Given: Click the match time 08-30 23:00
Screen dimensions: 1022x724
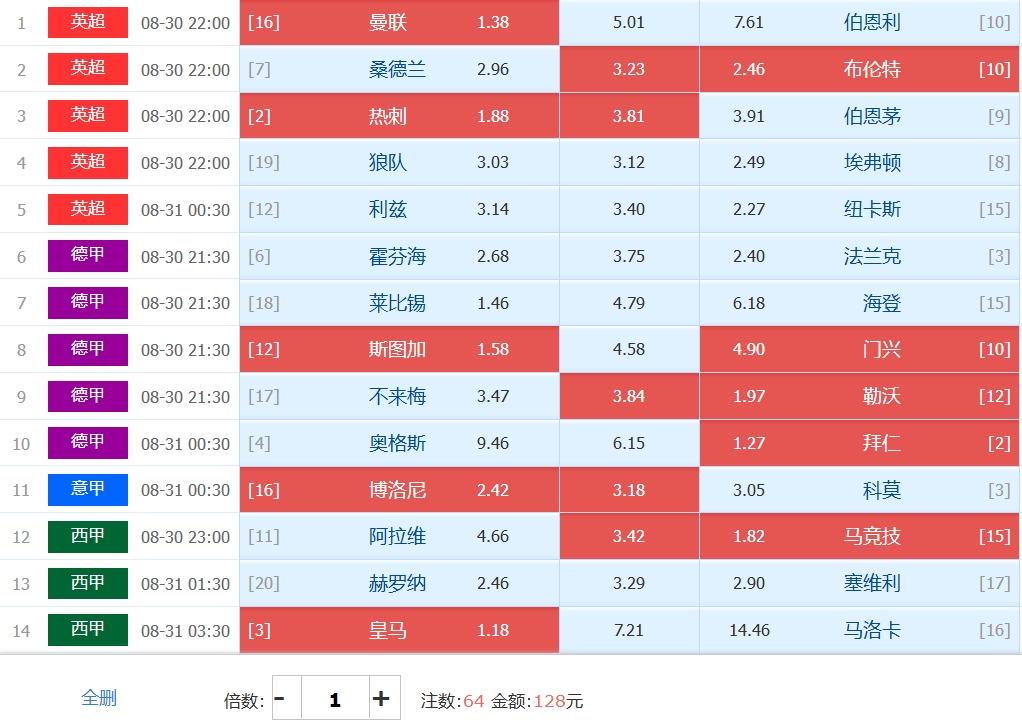Looking at the screenshot, I should pos(185,537).
